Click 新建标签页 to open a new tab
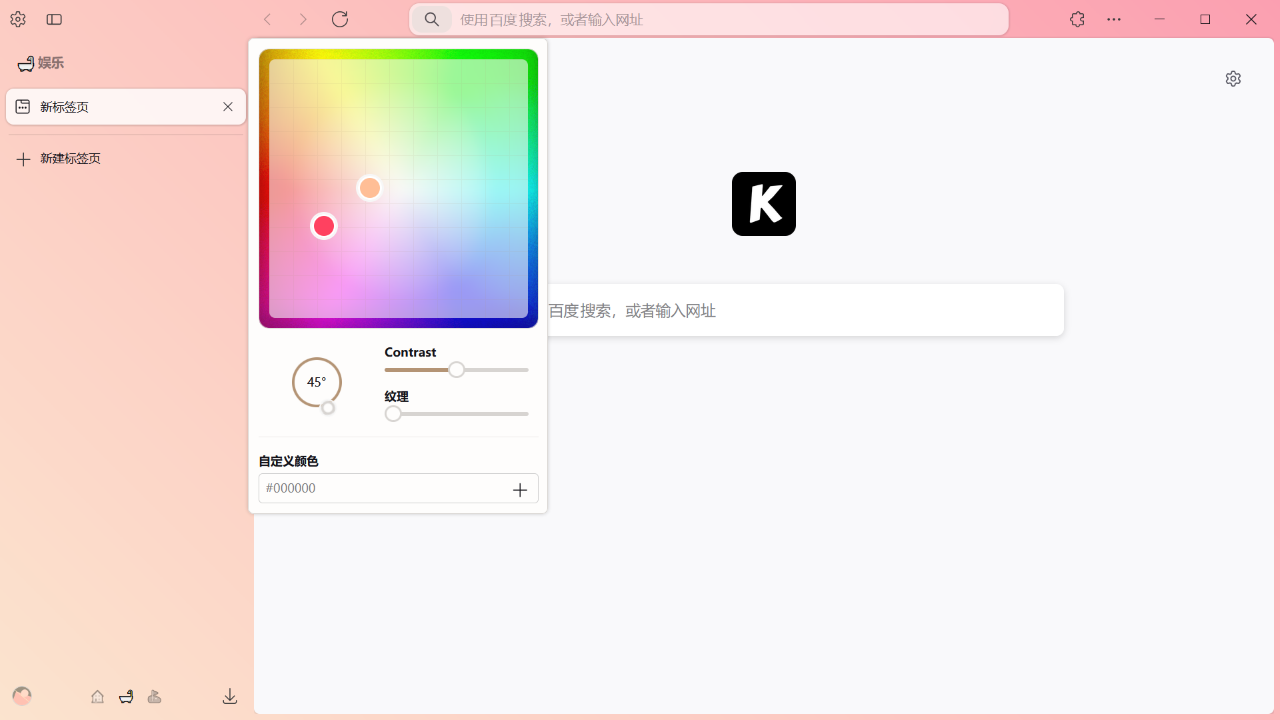 tap(70, 159)
